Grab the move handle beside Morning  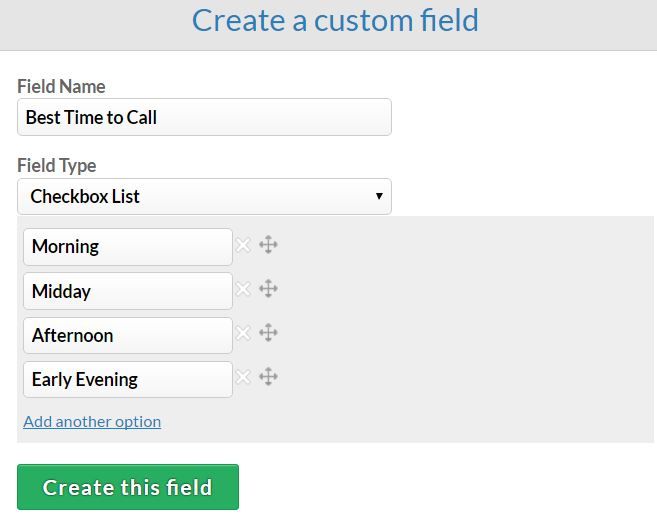(x=268, y=245)
